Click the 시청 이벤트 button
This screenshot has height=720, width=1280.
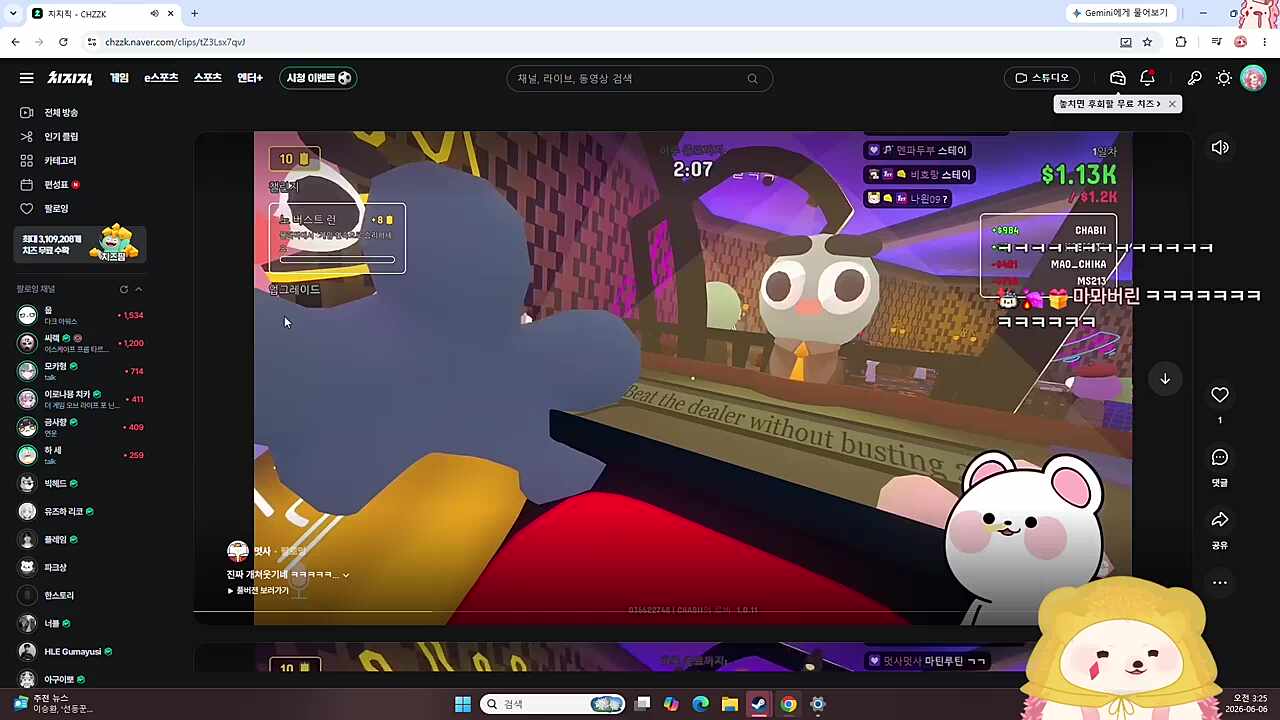click(318, 78)
